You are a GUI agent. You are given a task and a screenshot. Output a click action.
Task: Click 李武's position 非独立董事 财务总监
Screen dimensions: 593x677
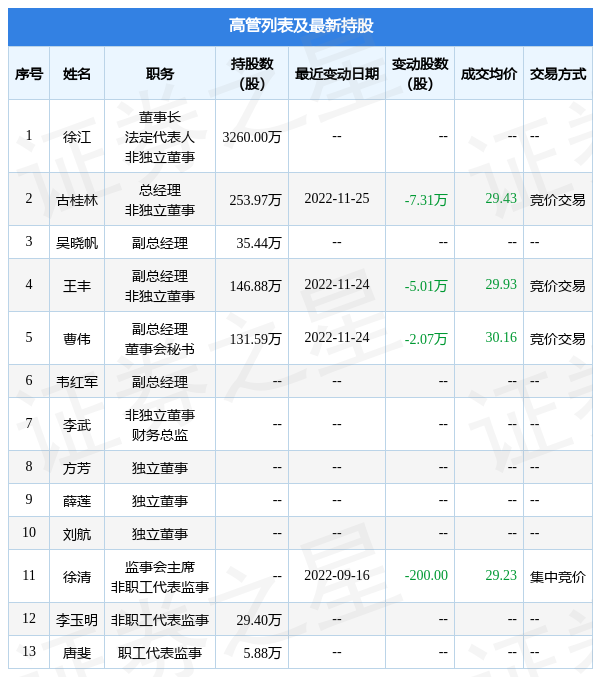[160, 425]
